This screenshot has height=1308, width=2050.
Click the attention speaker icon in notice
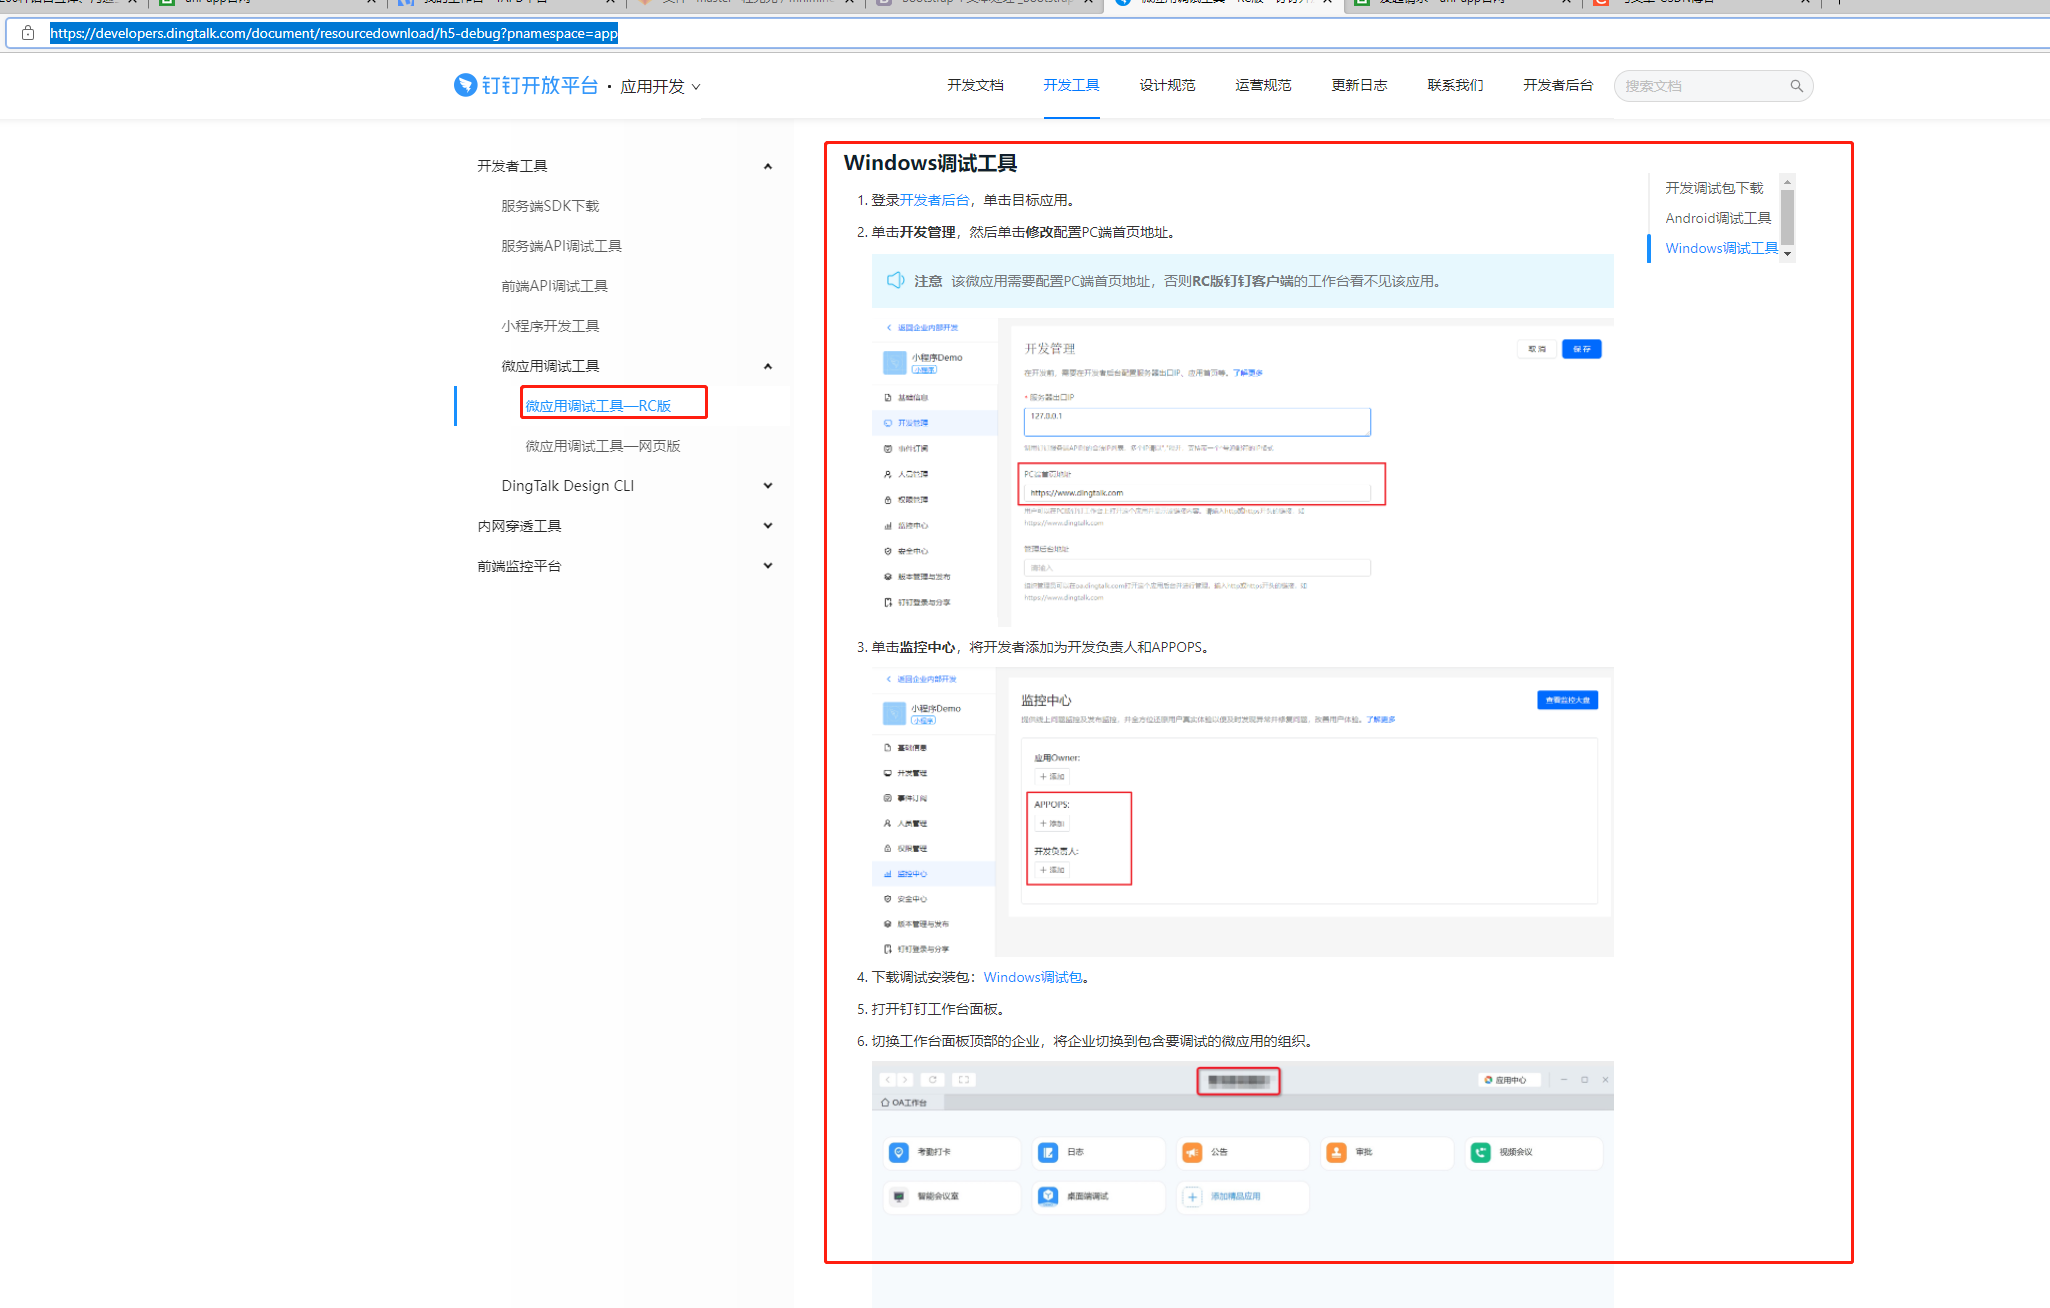click(895, 281)
